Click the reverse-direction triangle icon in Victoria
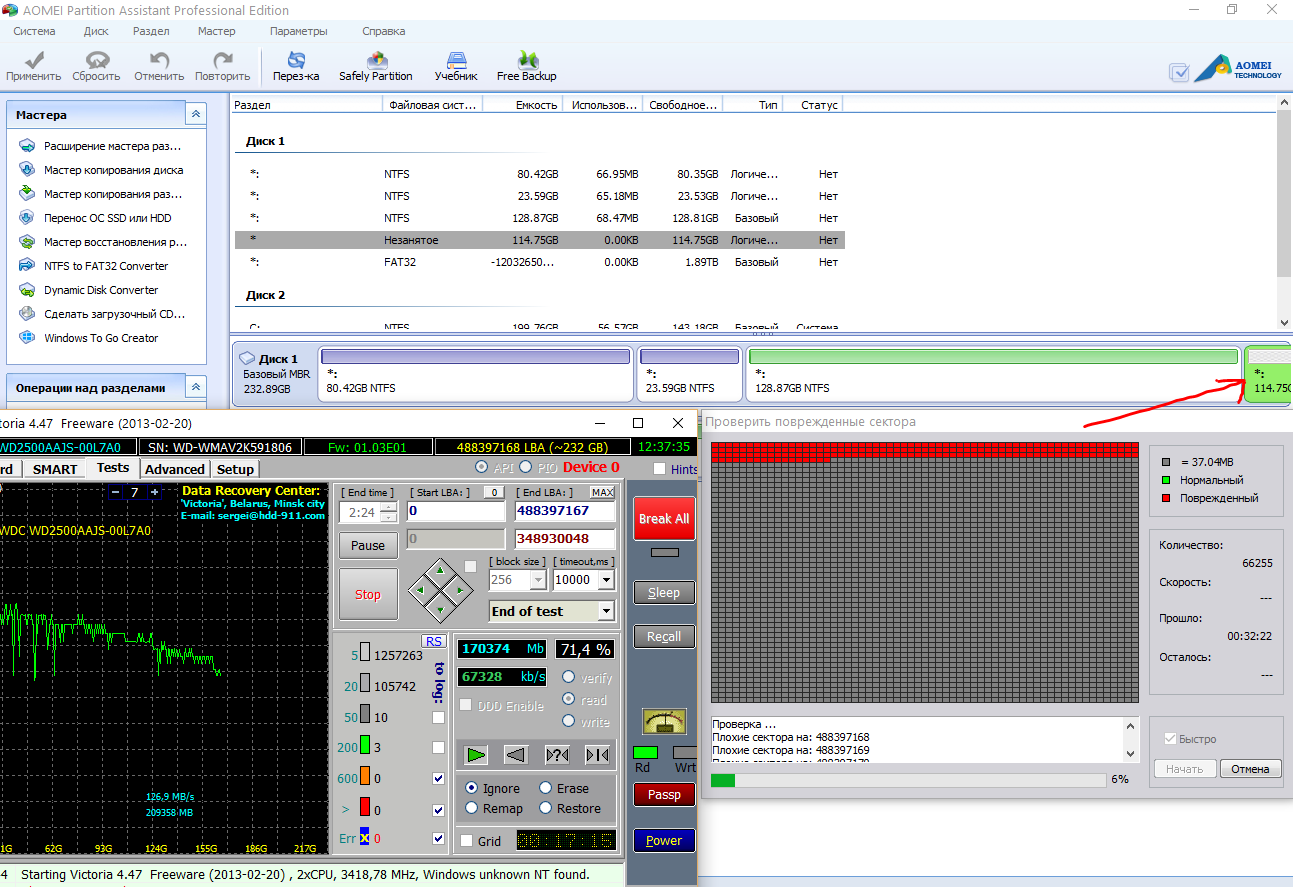 (516, 755)
